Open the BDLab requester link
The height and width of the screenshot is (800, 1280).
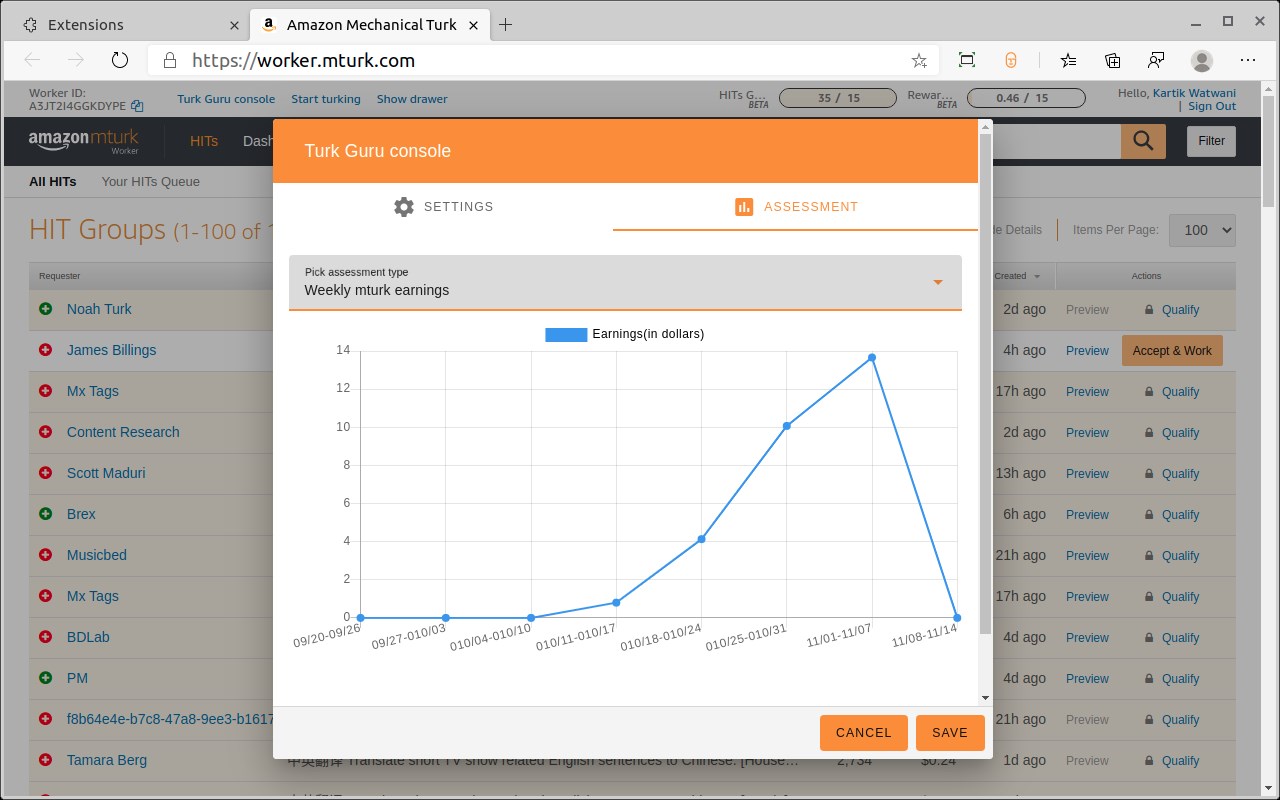[88, 637]
